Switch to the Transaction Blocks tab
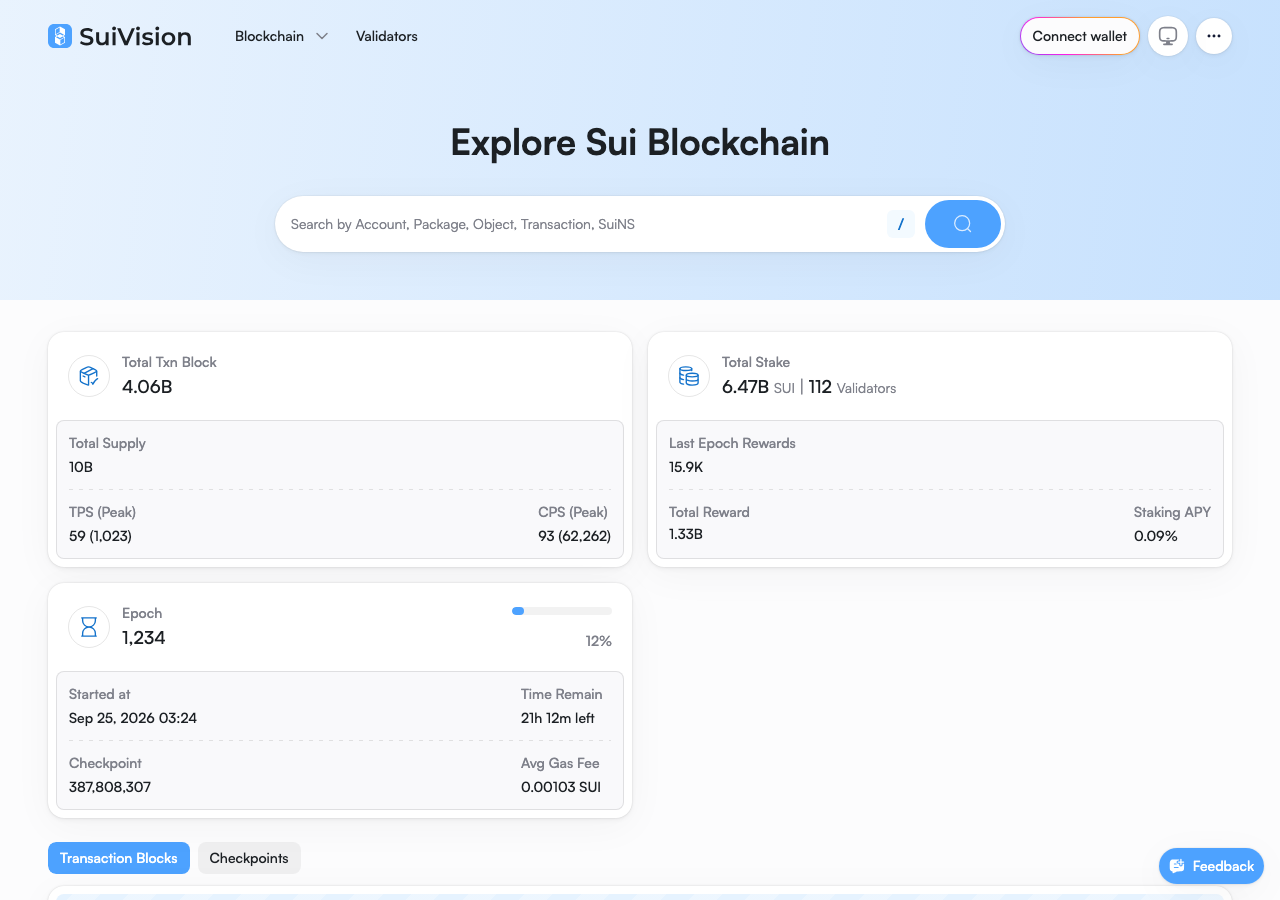Image resolution: width=1280 pixels, height=900 pixels. [x=119, y=858]
